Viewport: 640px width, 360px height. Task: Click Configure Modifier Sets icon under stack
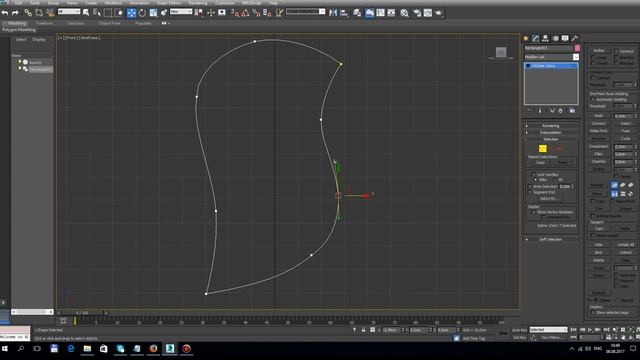[572, 111]
